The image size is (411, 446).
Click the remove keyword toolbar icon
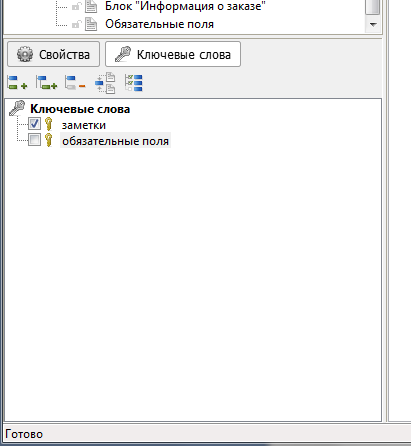coord(75,82)
